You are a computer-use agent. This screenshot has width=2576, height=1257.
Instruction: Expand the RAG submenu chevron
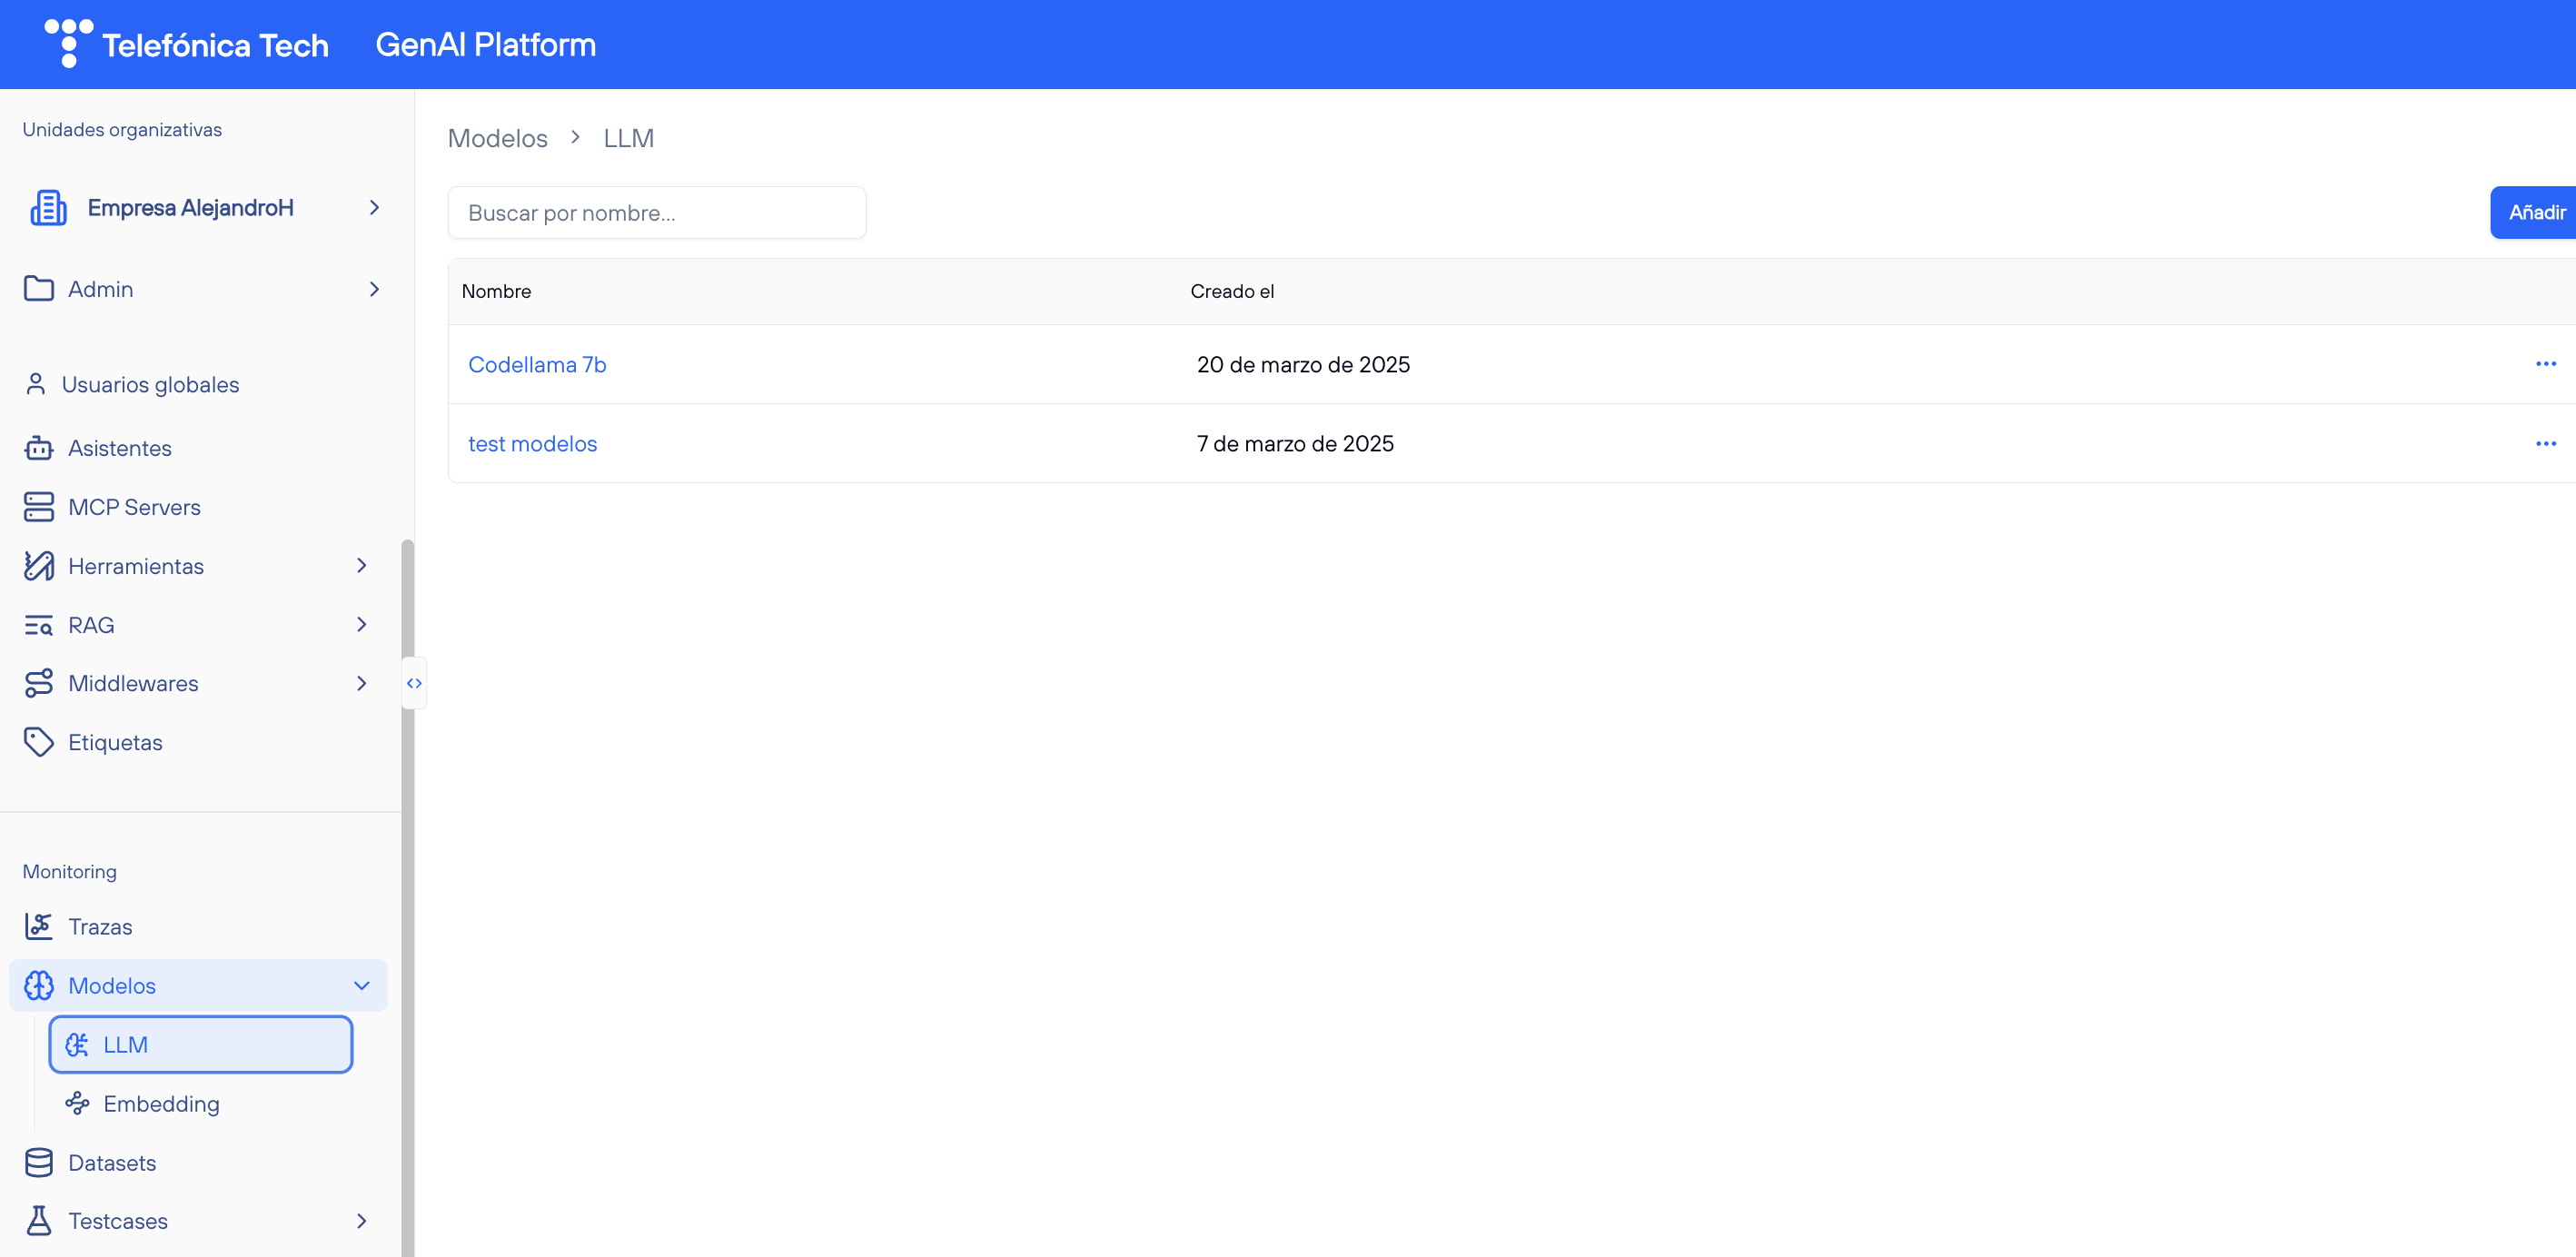361,624
